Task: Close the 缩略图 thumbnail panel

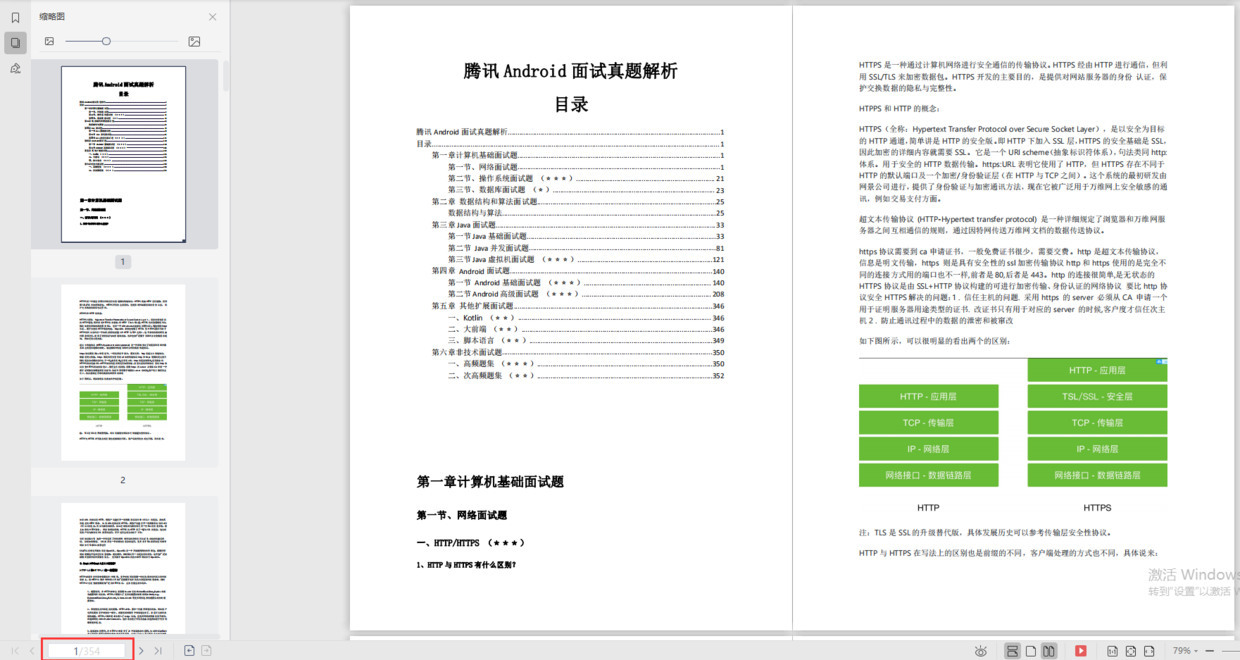Action: pos(212,17)
